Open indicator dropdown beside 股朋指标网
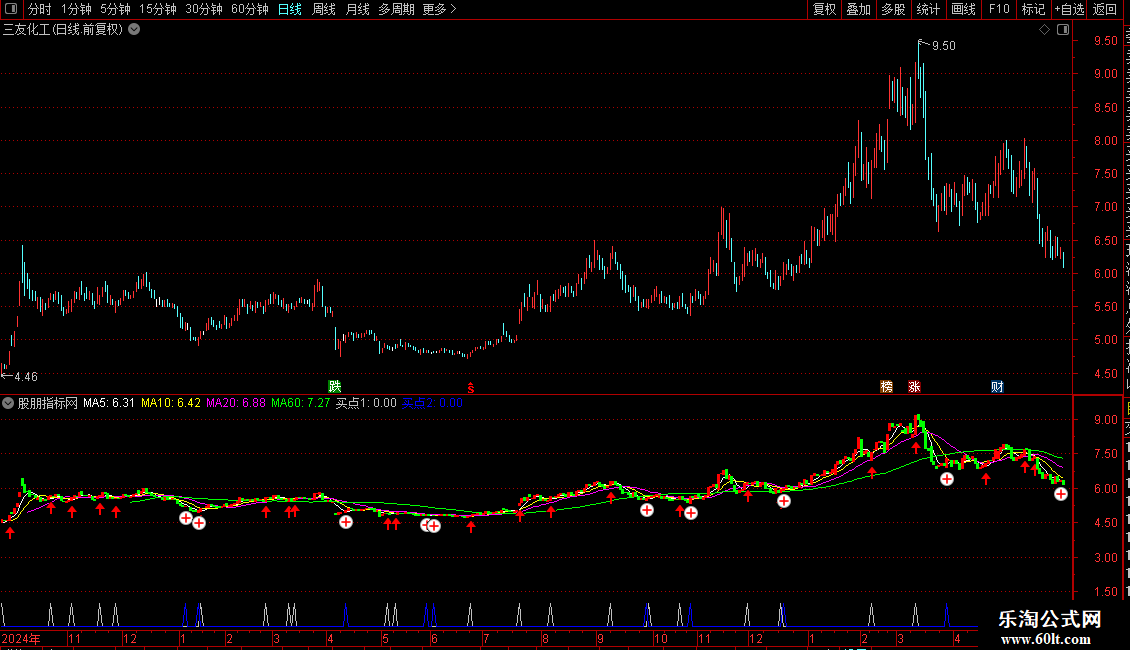This screenshot has width=1130, height=650. click(8, 404)
